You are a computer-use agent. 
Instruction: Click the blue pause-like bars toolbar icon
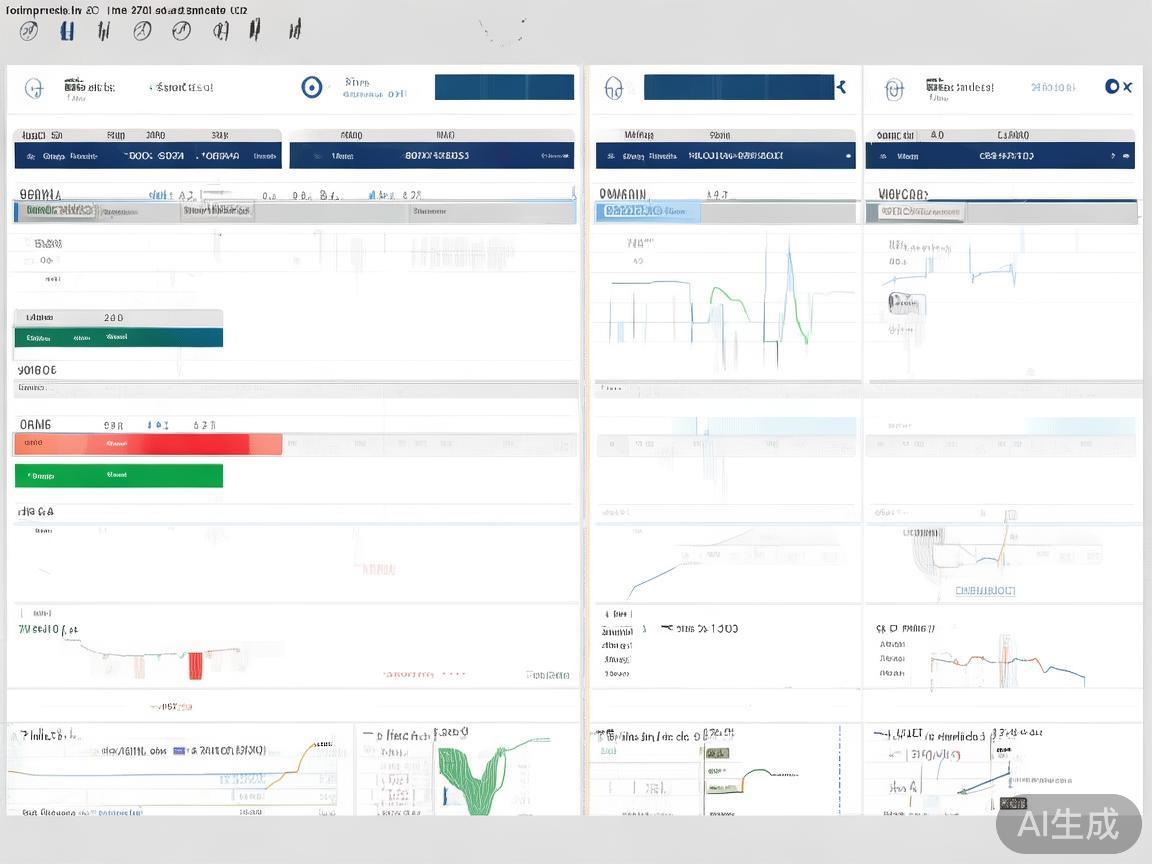(x=67, y=31)
